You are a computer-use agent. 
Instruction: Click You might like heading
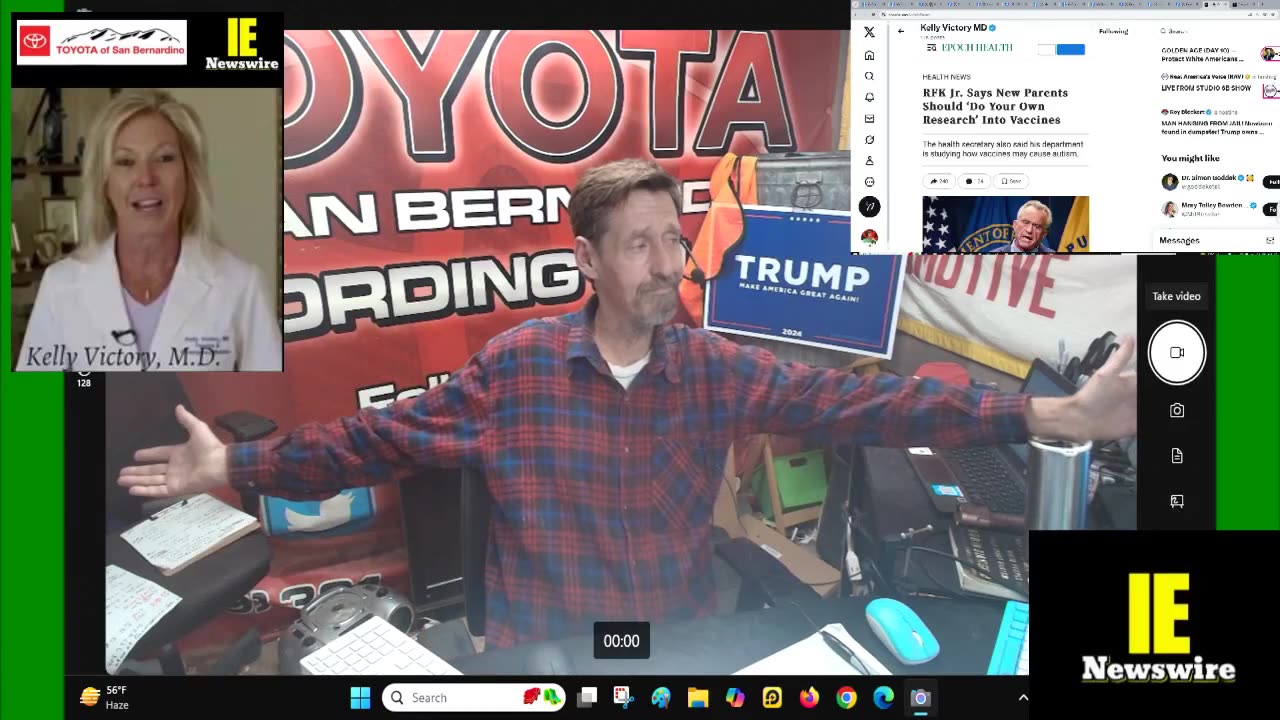(x=1190, y=158)
